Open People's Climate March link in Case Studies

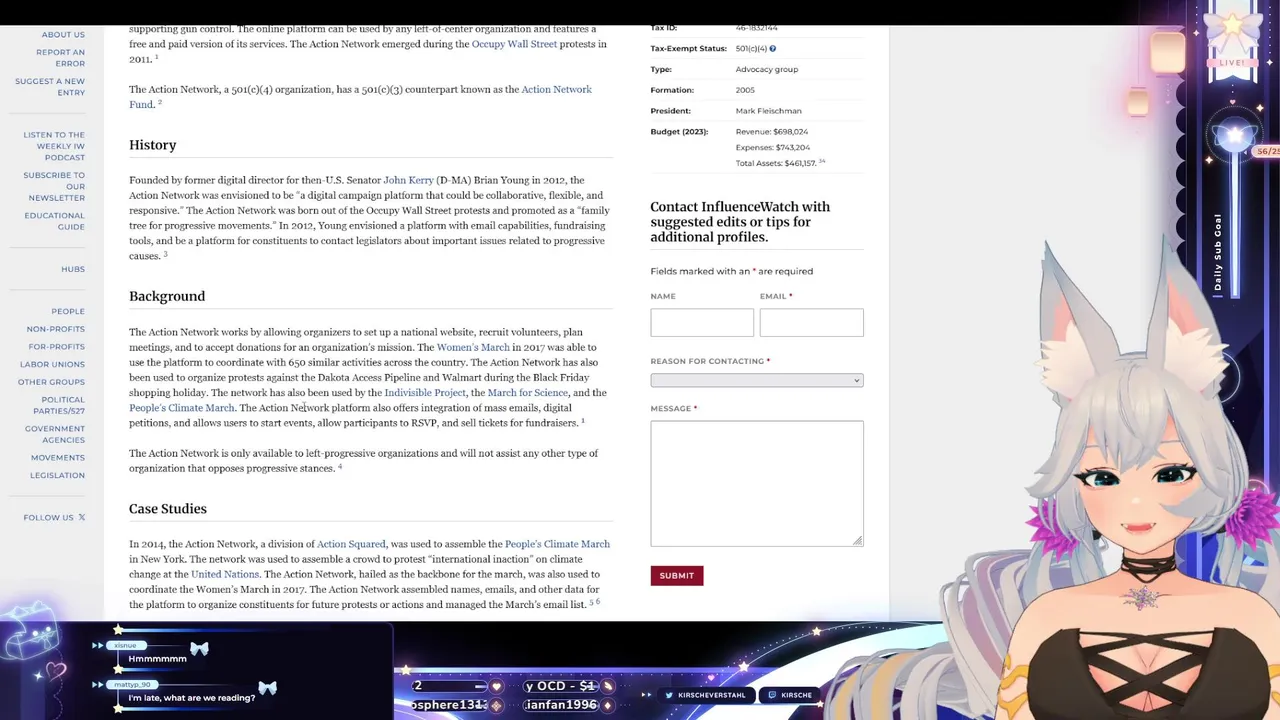(557, 544)
